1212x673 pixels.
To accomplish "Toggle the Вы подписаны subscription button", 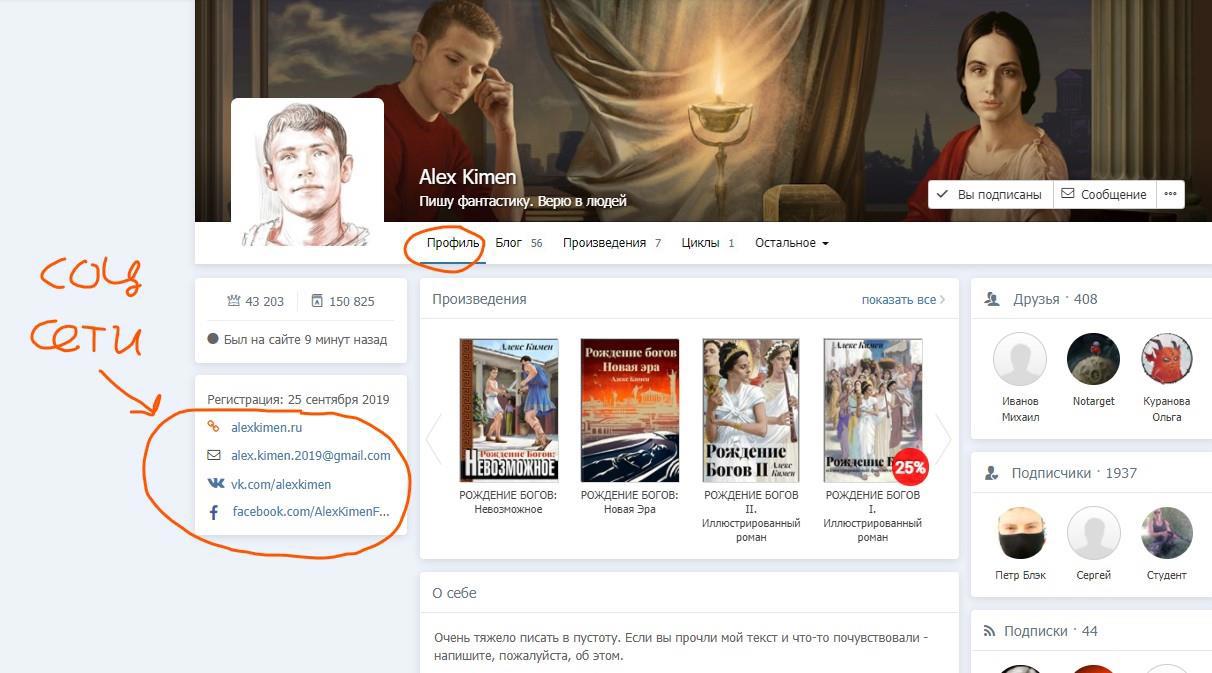I will [990, 194].
